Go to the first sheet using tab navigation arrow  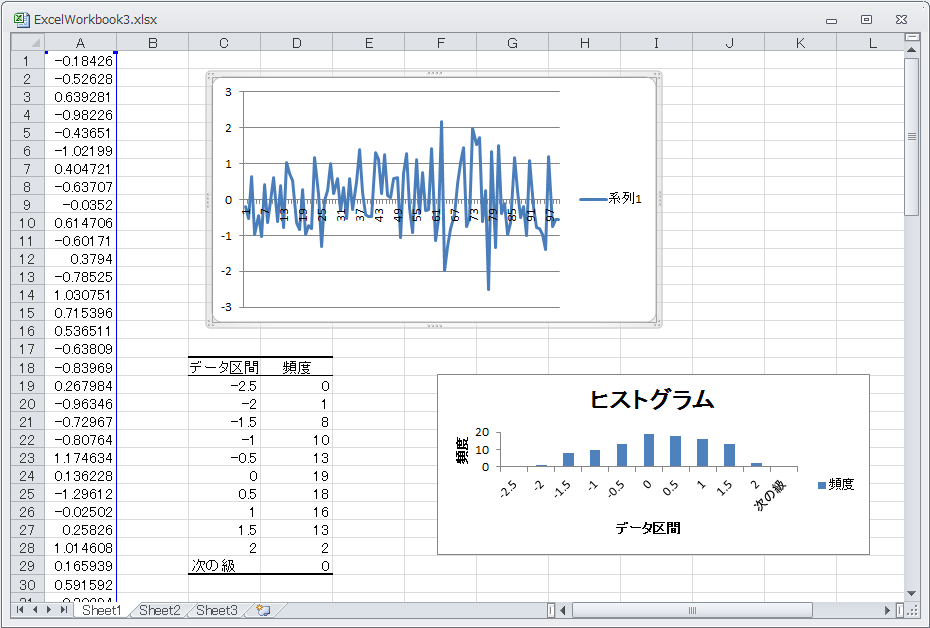(20, 610)
